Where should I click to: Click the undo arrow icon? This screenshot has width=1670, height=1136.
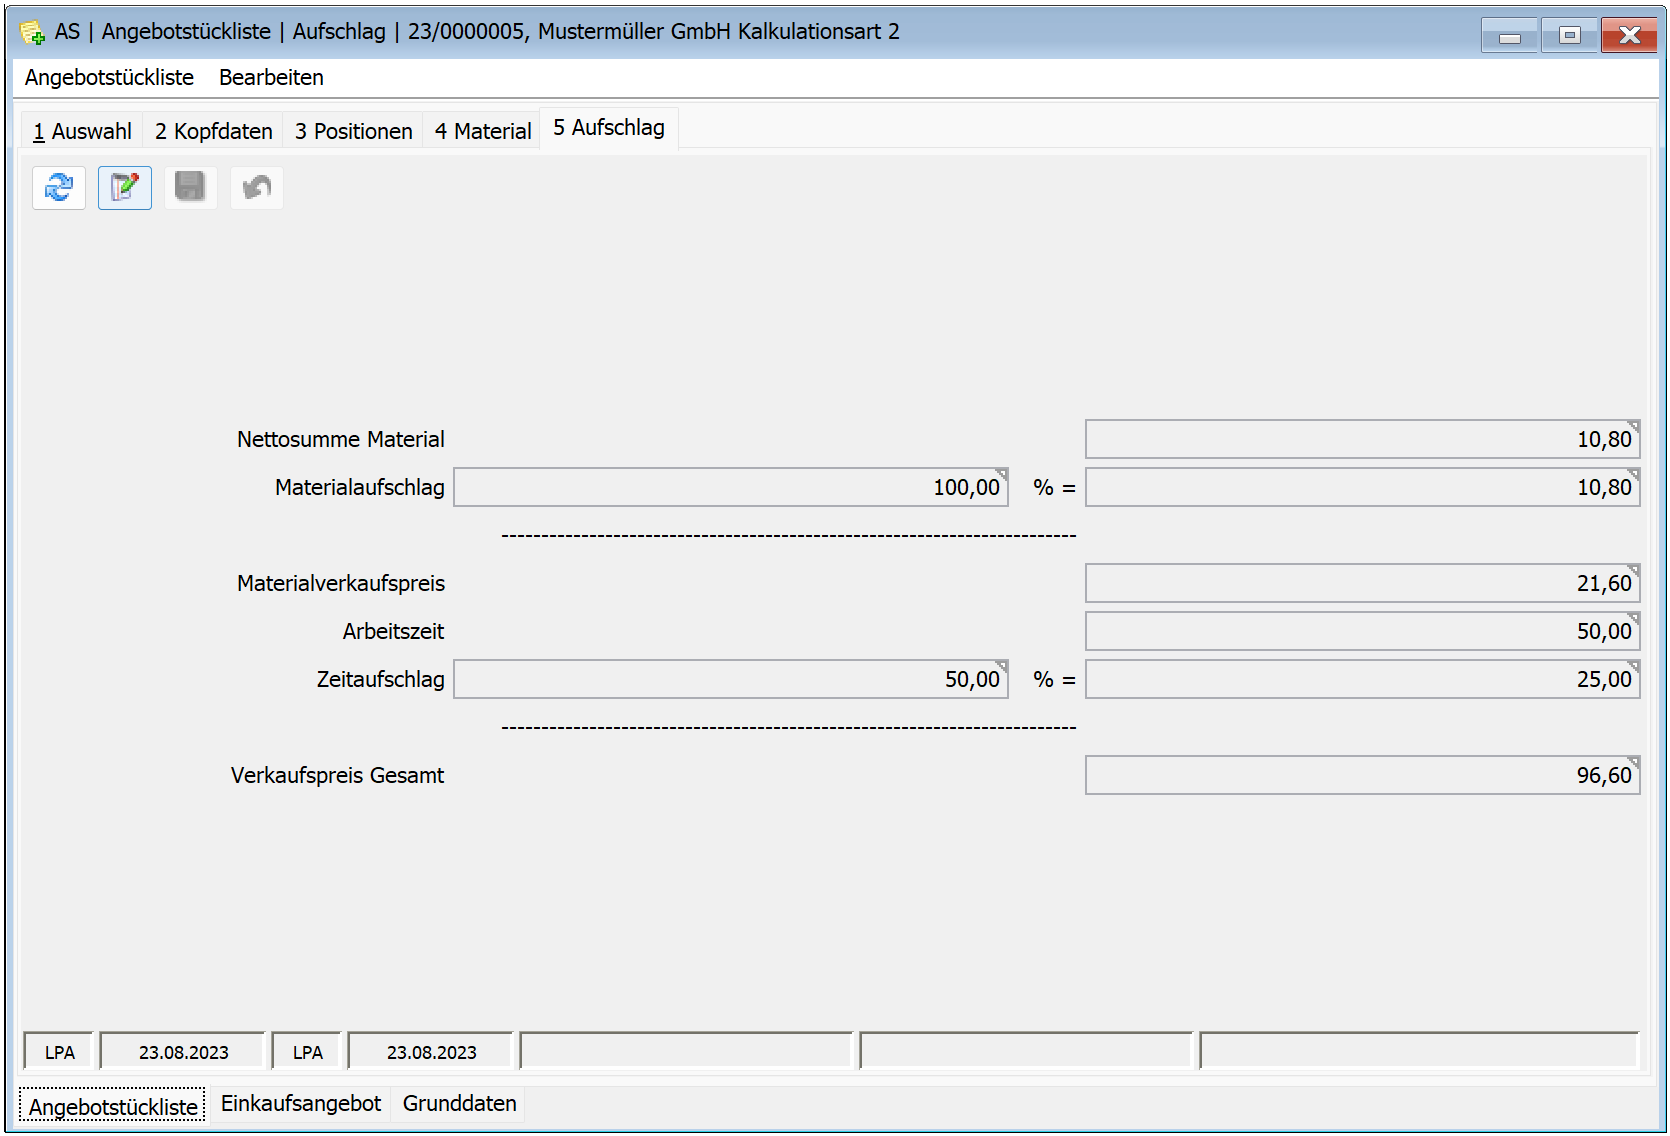257,188
